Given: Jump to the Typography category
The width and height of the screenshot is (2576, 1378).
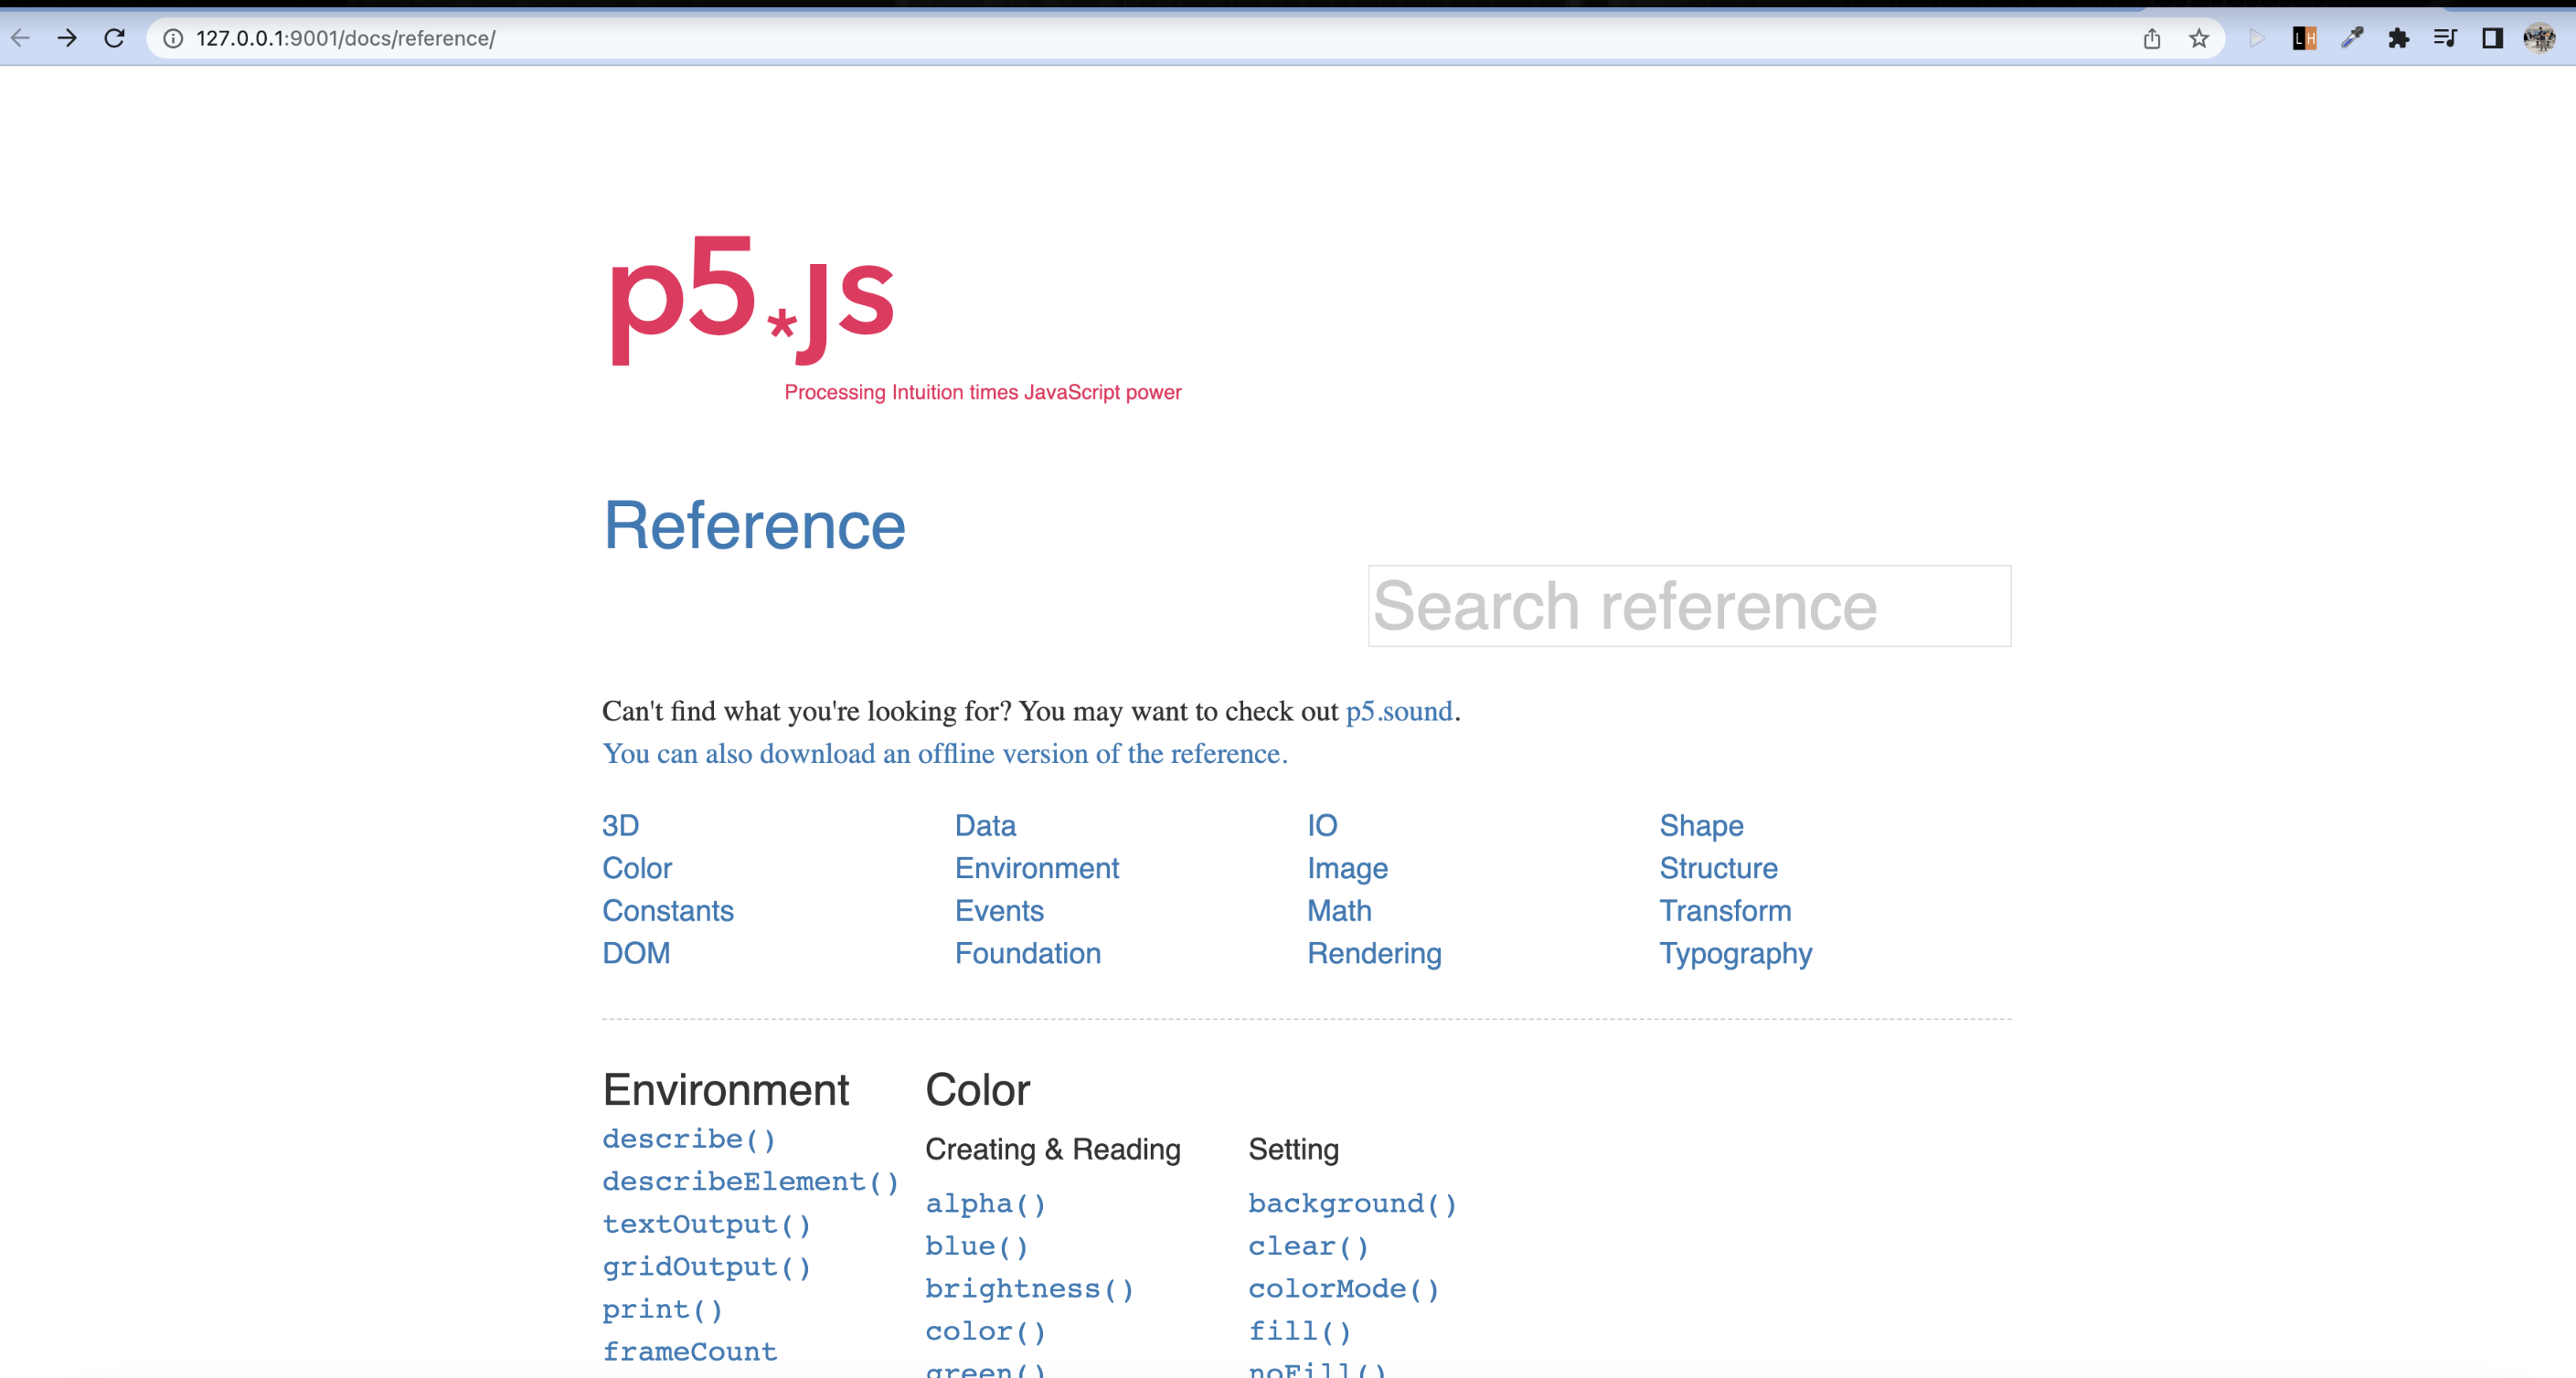Looking at the screenshot, I should (1735, 953).
